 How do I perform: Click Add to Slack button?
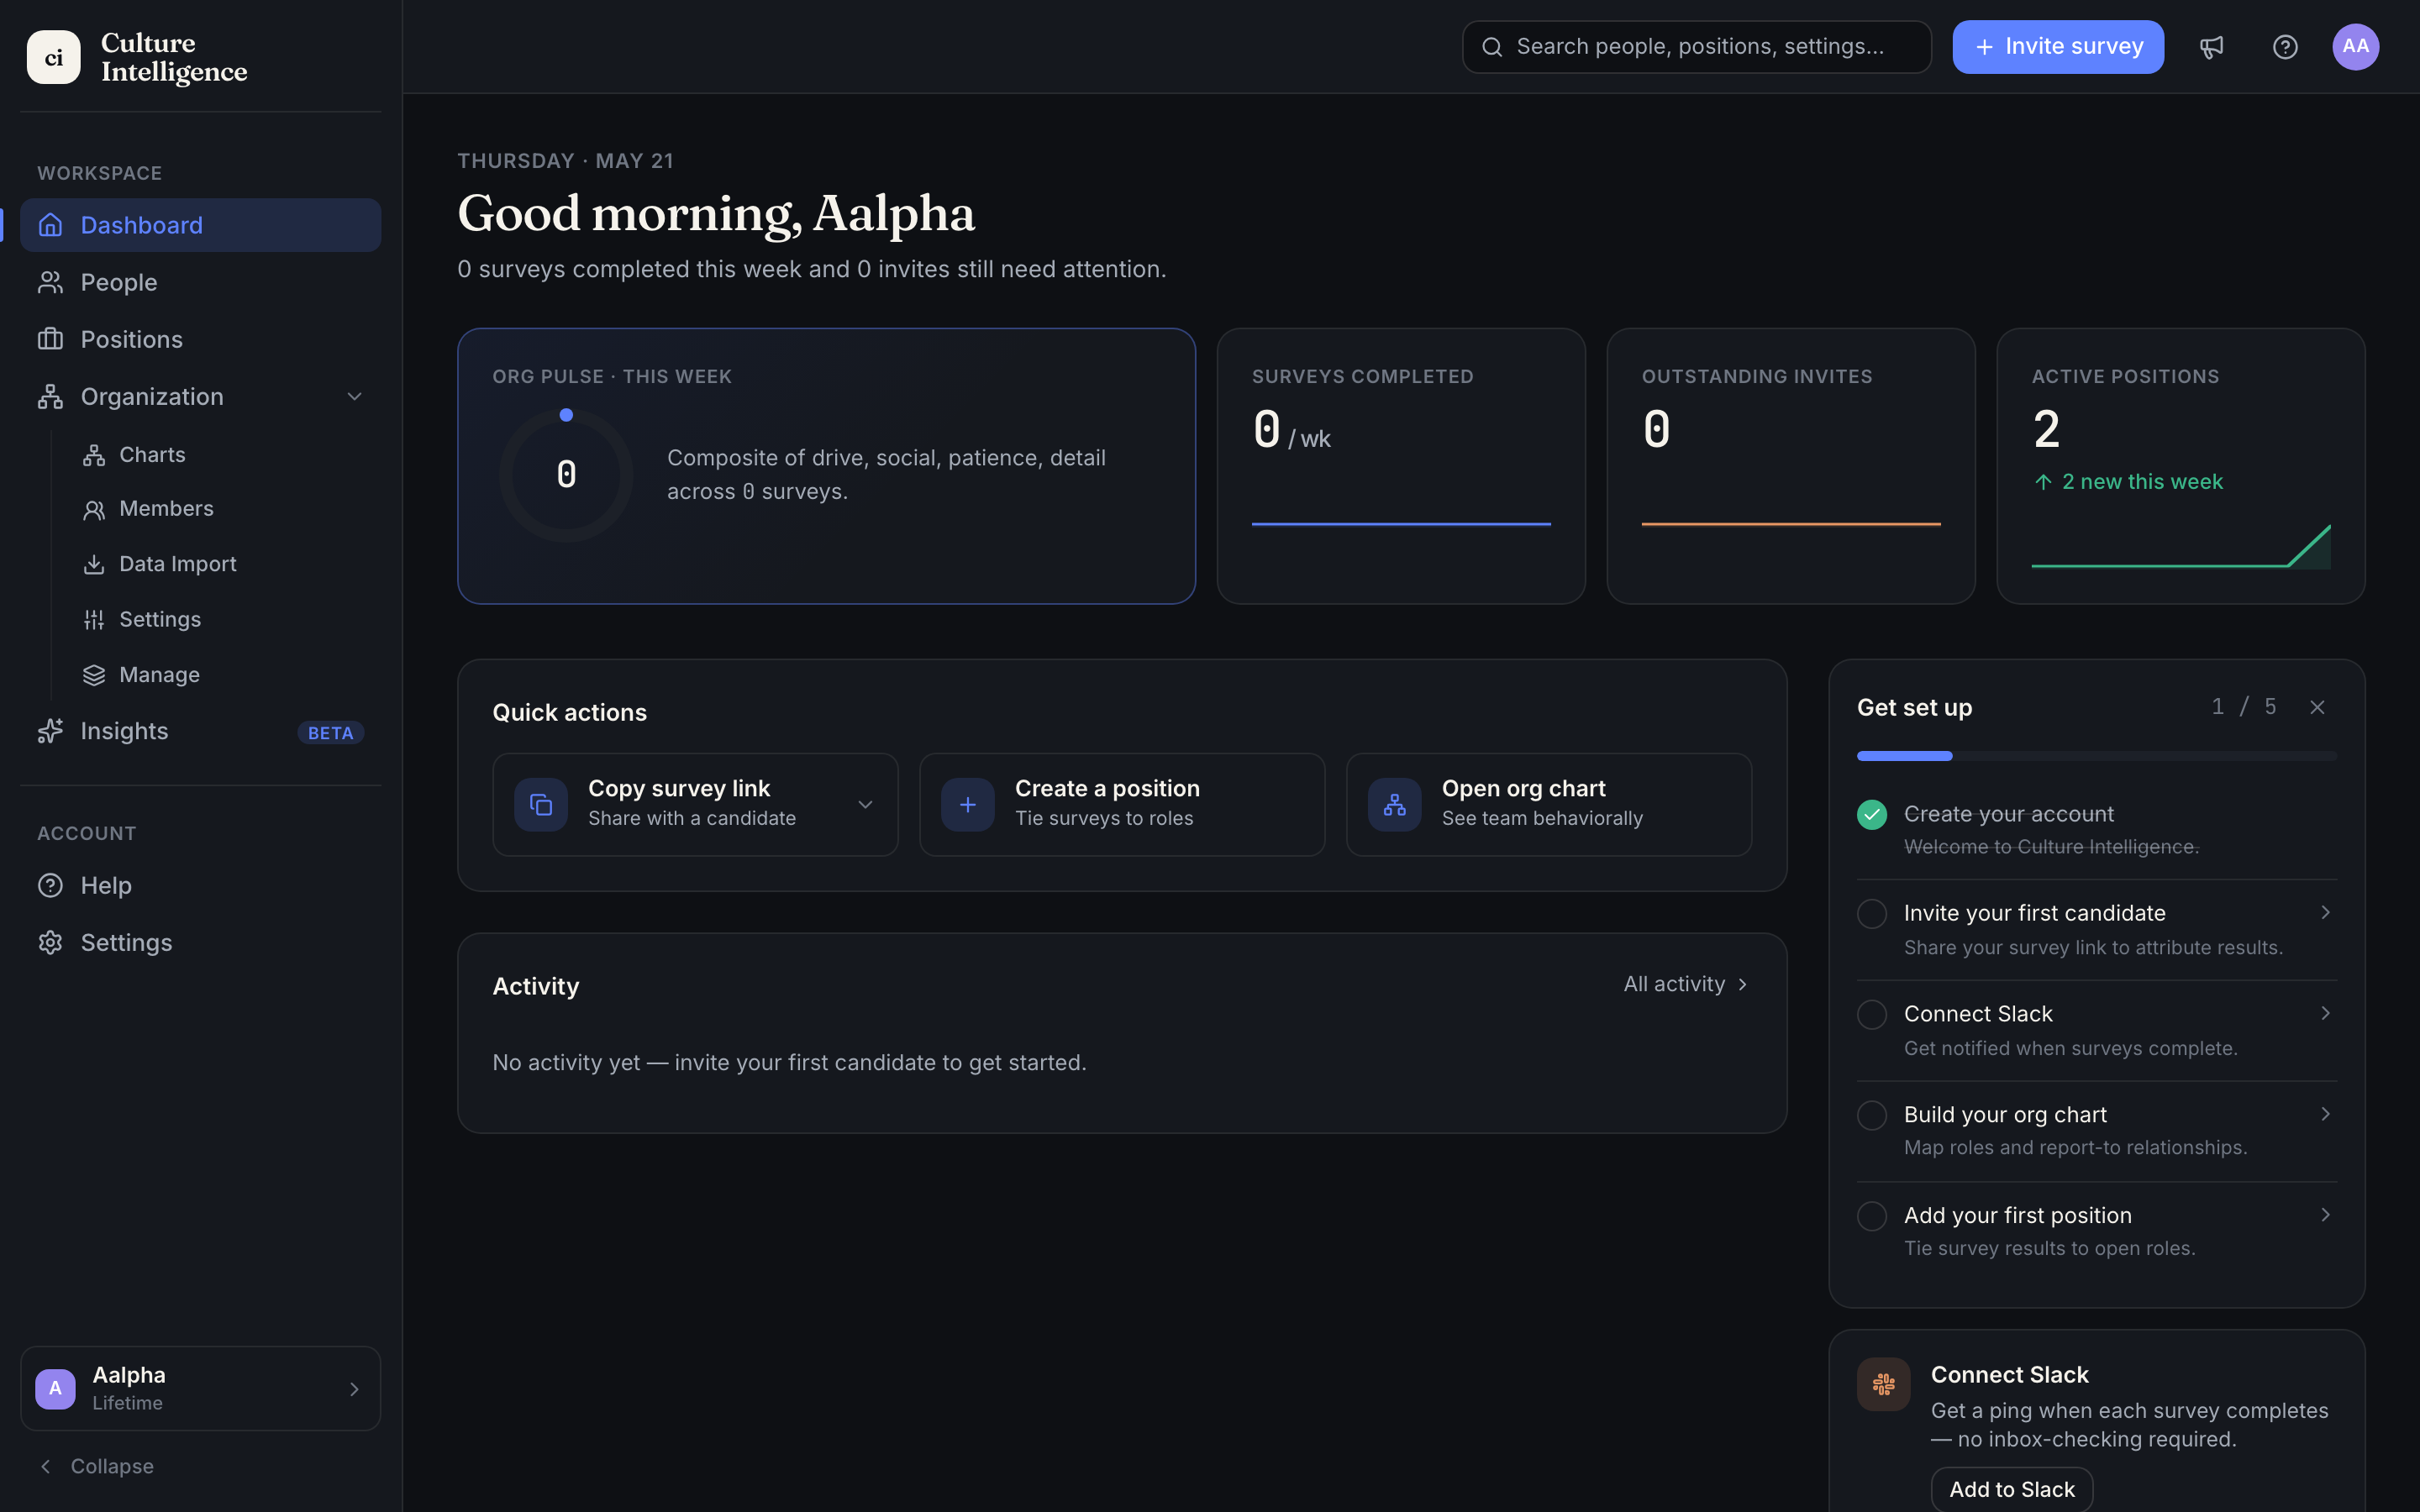[2011, 1489]
